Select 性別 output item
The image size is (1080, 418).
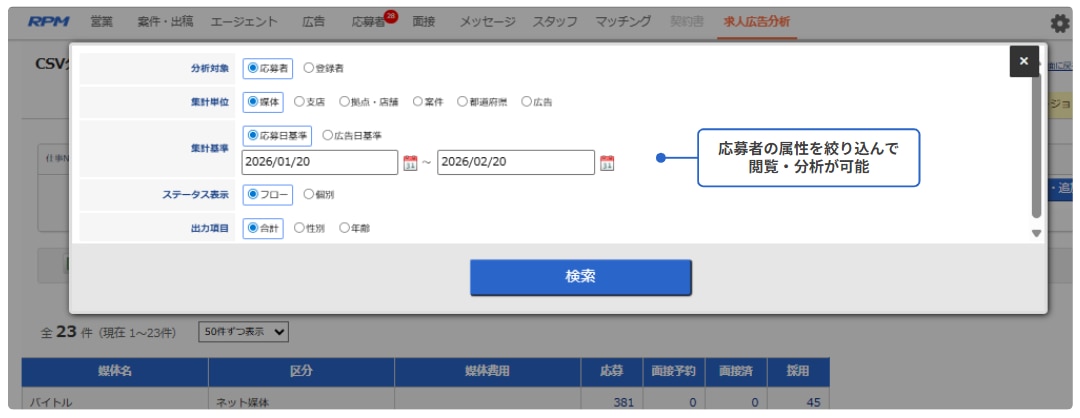[x=309, y=228]
